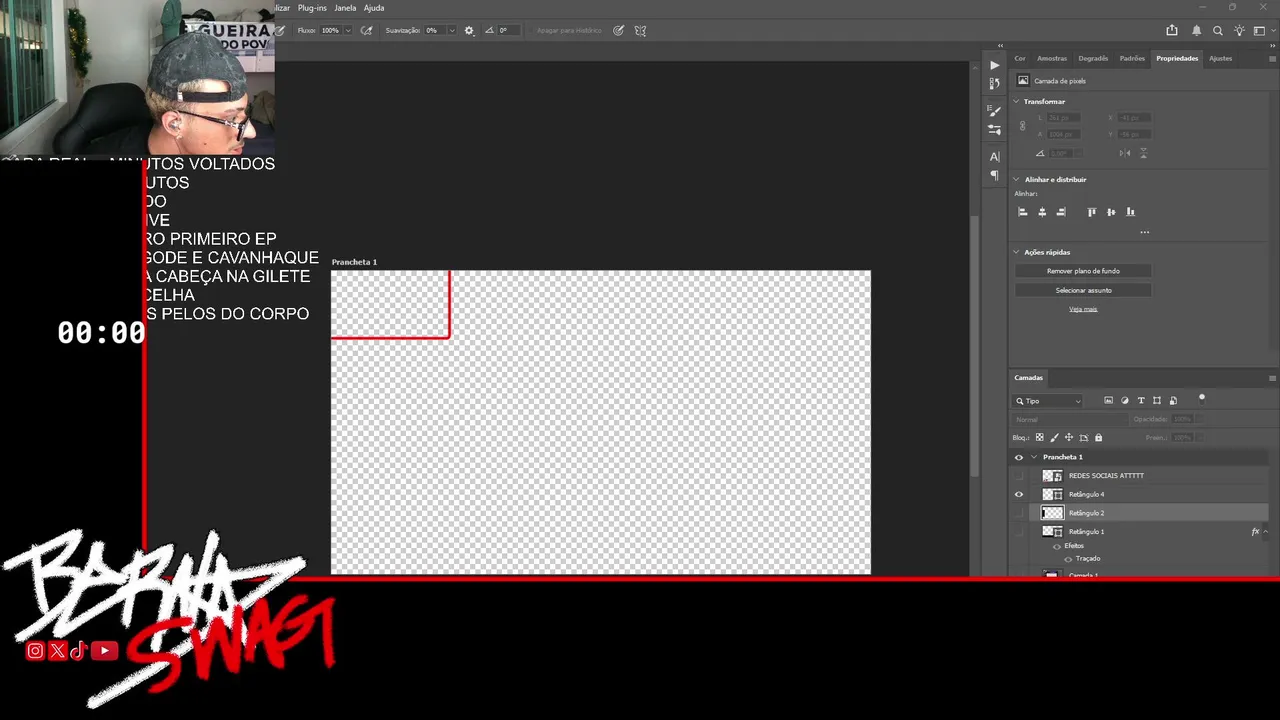Align left edges in Alinhar

(1023, 212)
